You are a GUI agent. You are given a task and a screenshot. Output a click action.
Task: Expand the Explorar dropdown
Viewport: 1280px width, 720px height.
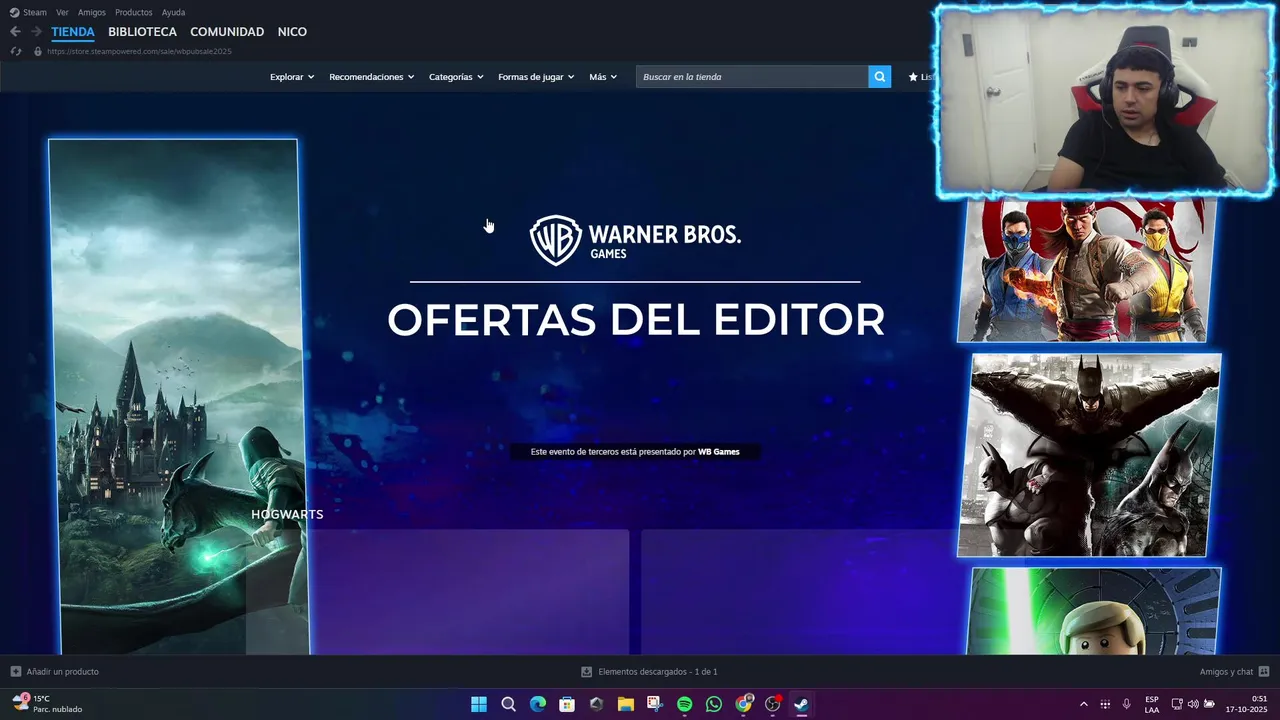pyautogui.click(x=292, y=77)
